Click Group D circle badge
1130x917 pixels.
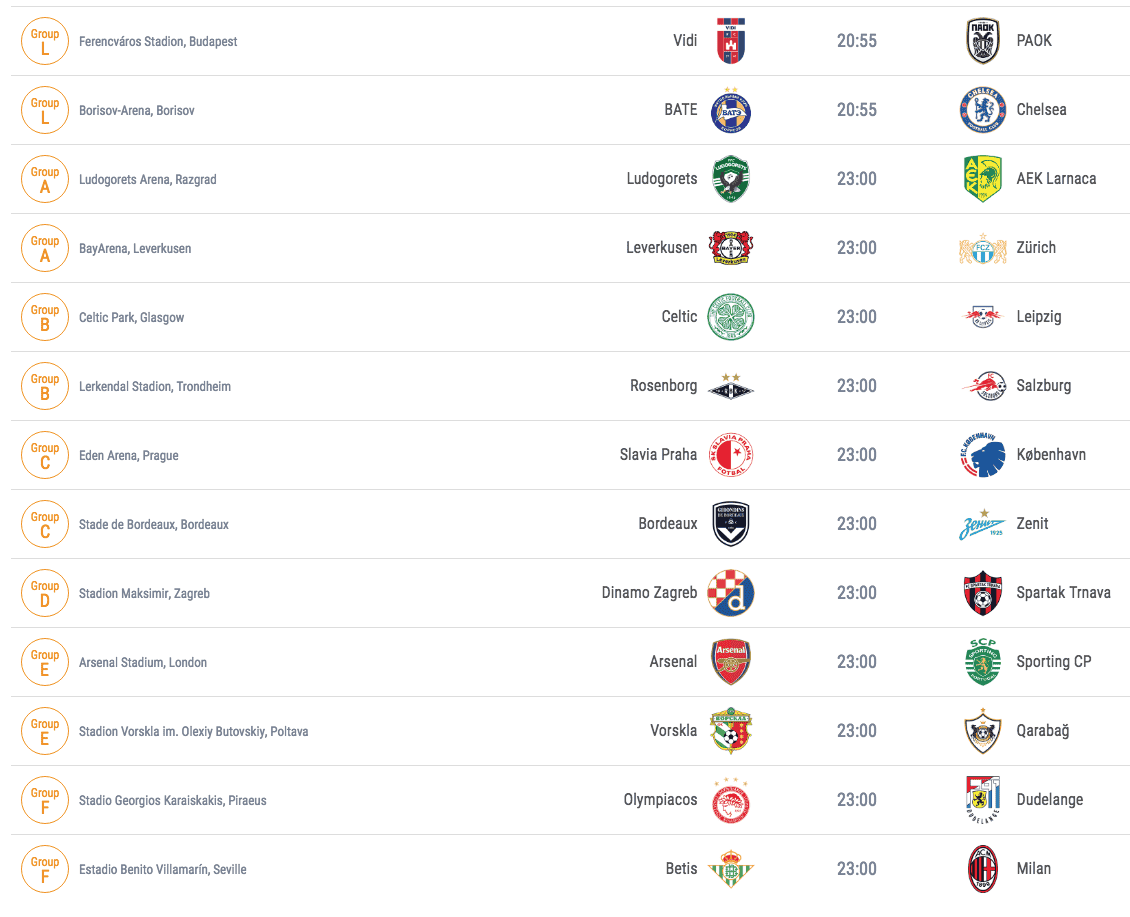click(45, 593)
